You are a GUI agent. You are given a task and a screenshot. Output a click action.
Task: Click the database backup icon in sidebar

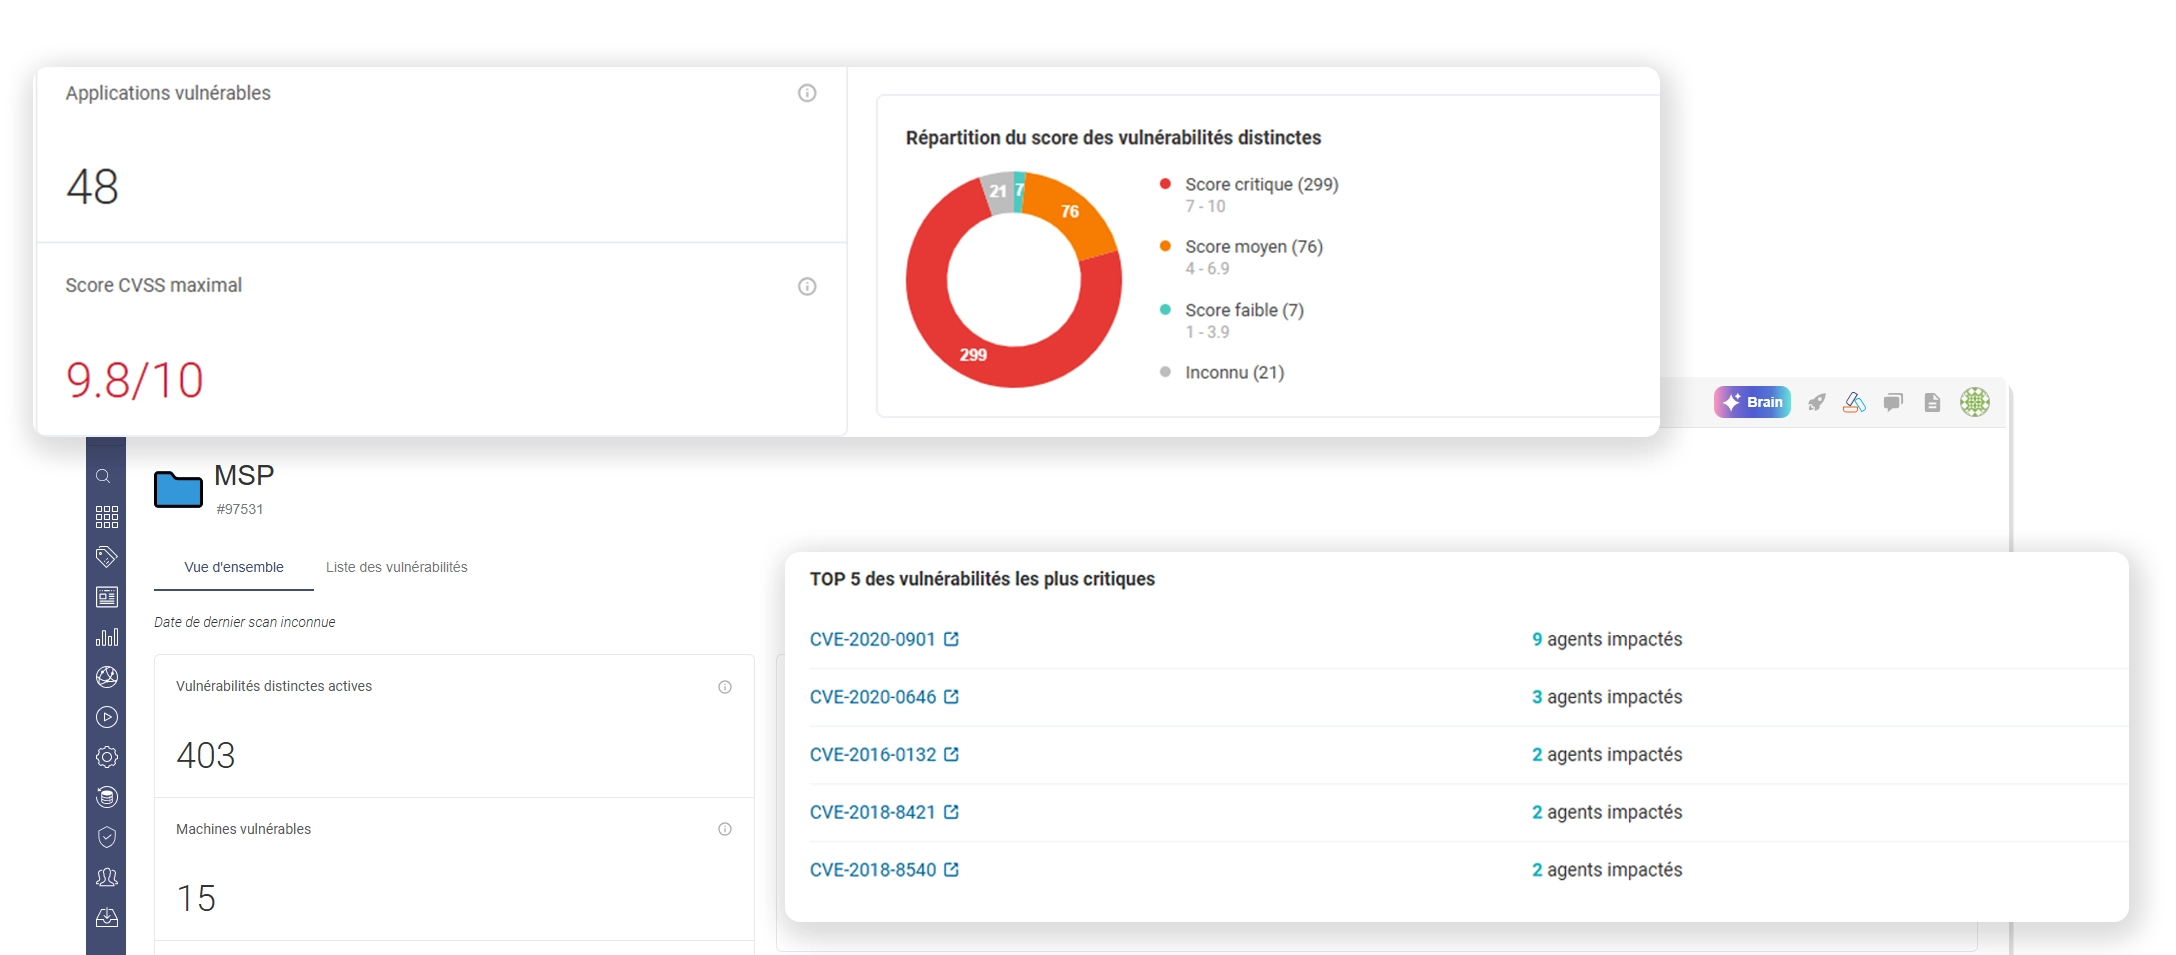(107, 797)
